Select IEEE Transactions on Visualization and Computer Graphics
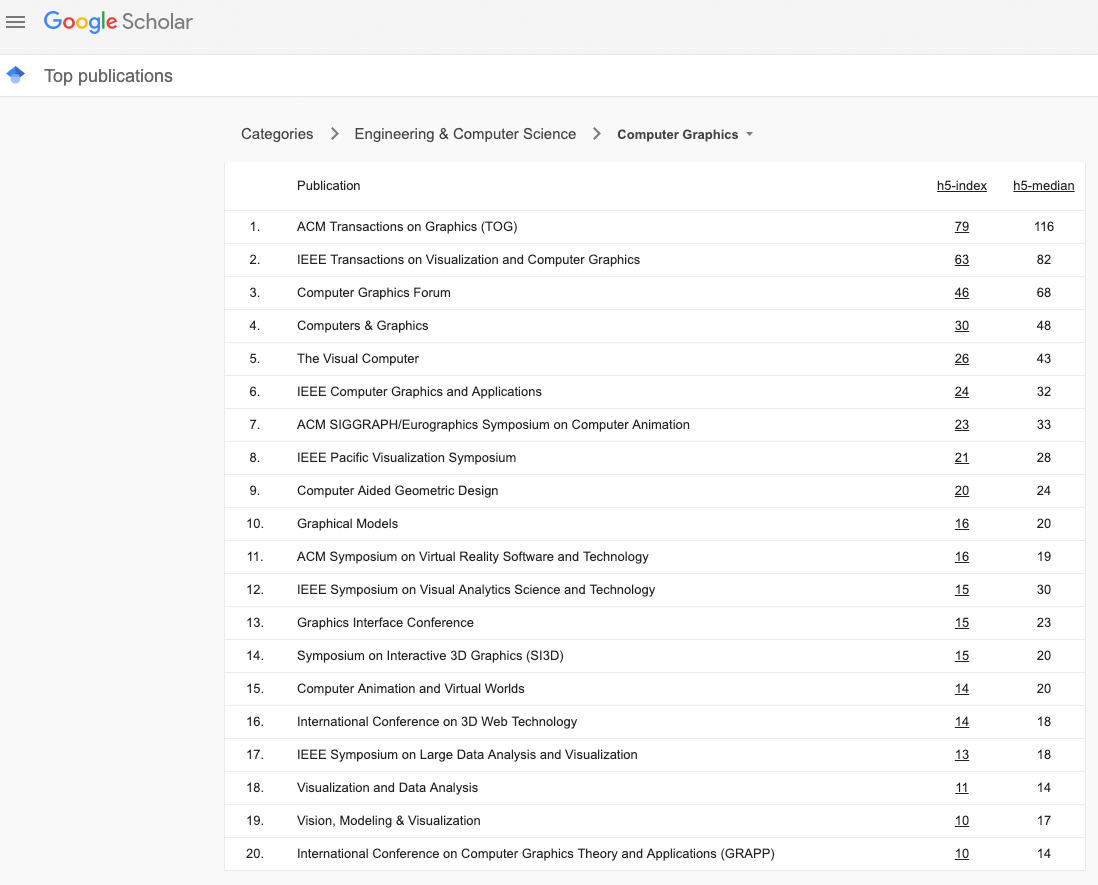 (468, 260)
